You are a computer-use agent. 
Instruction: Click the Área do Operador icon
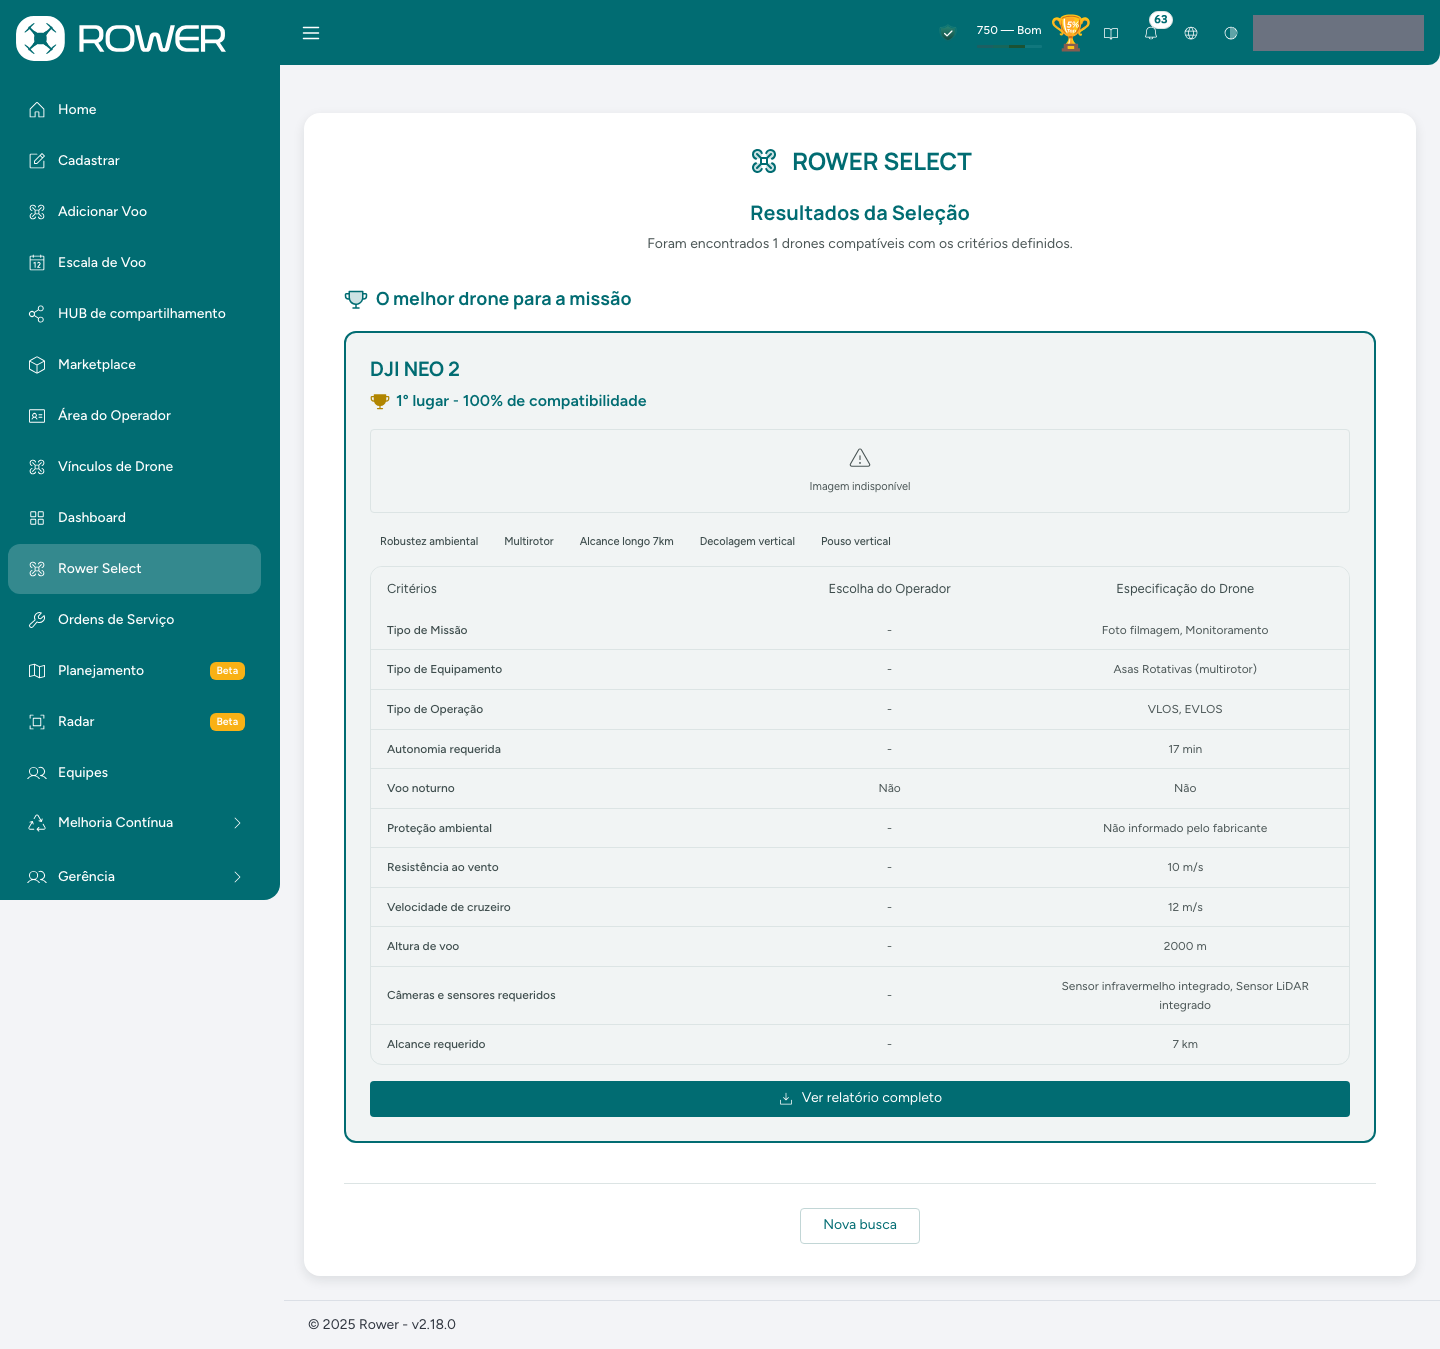point(37,416)
